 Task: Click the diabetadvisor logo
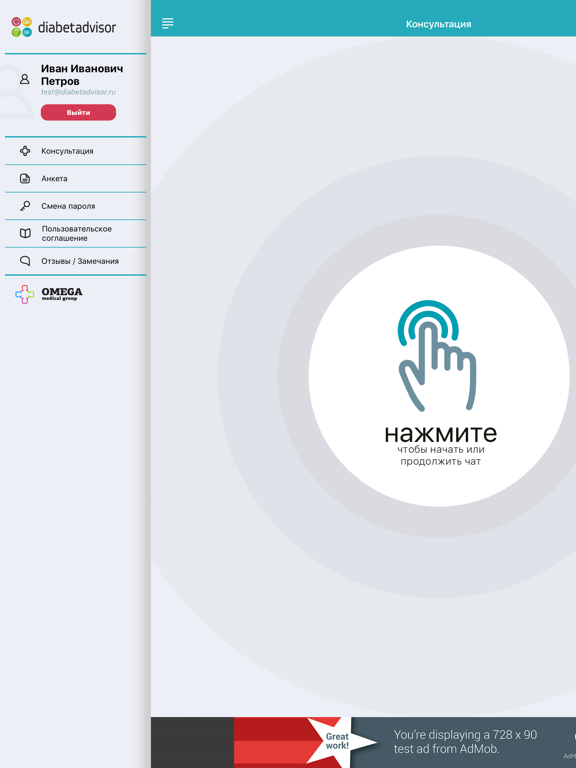64,27
